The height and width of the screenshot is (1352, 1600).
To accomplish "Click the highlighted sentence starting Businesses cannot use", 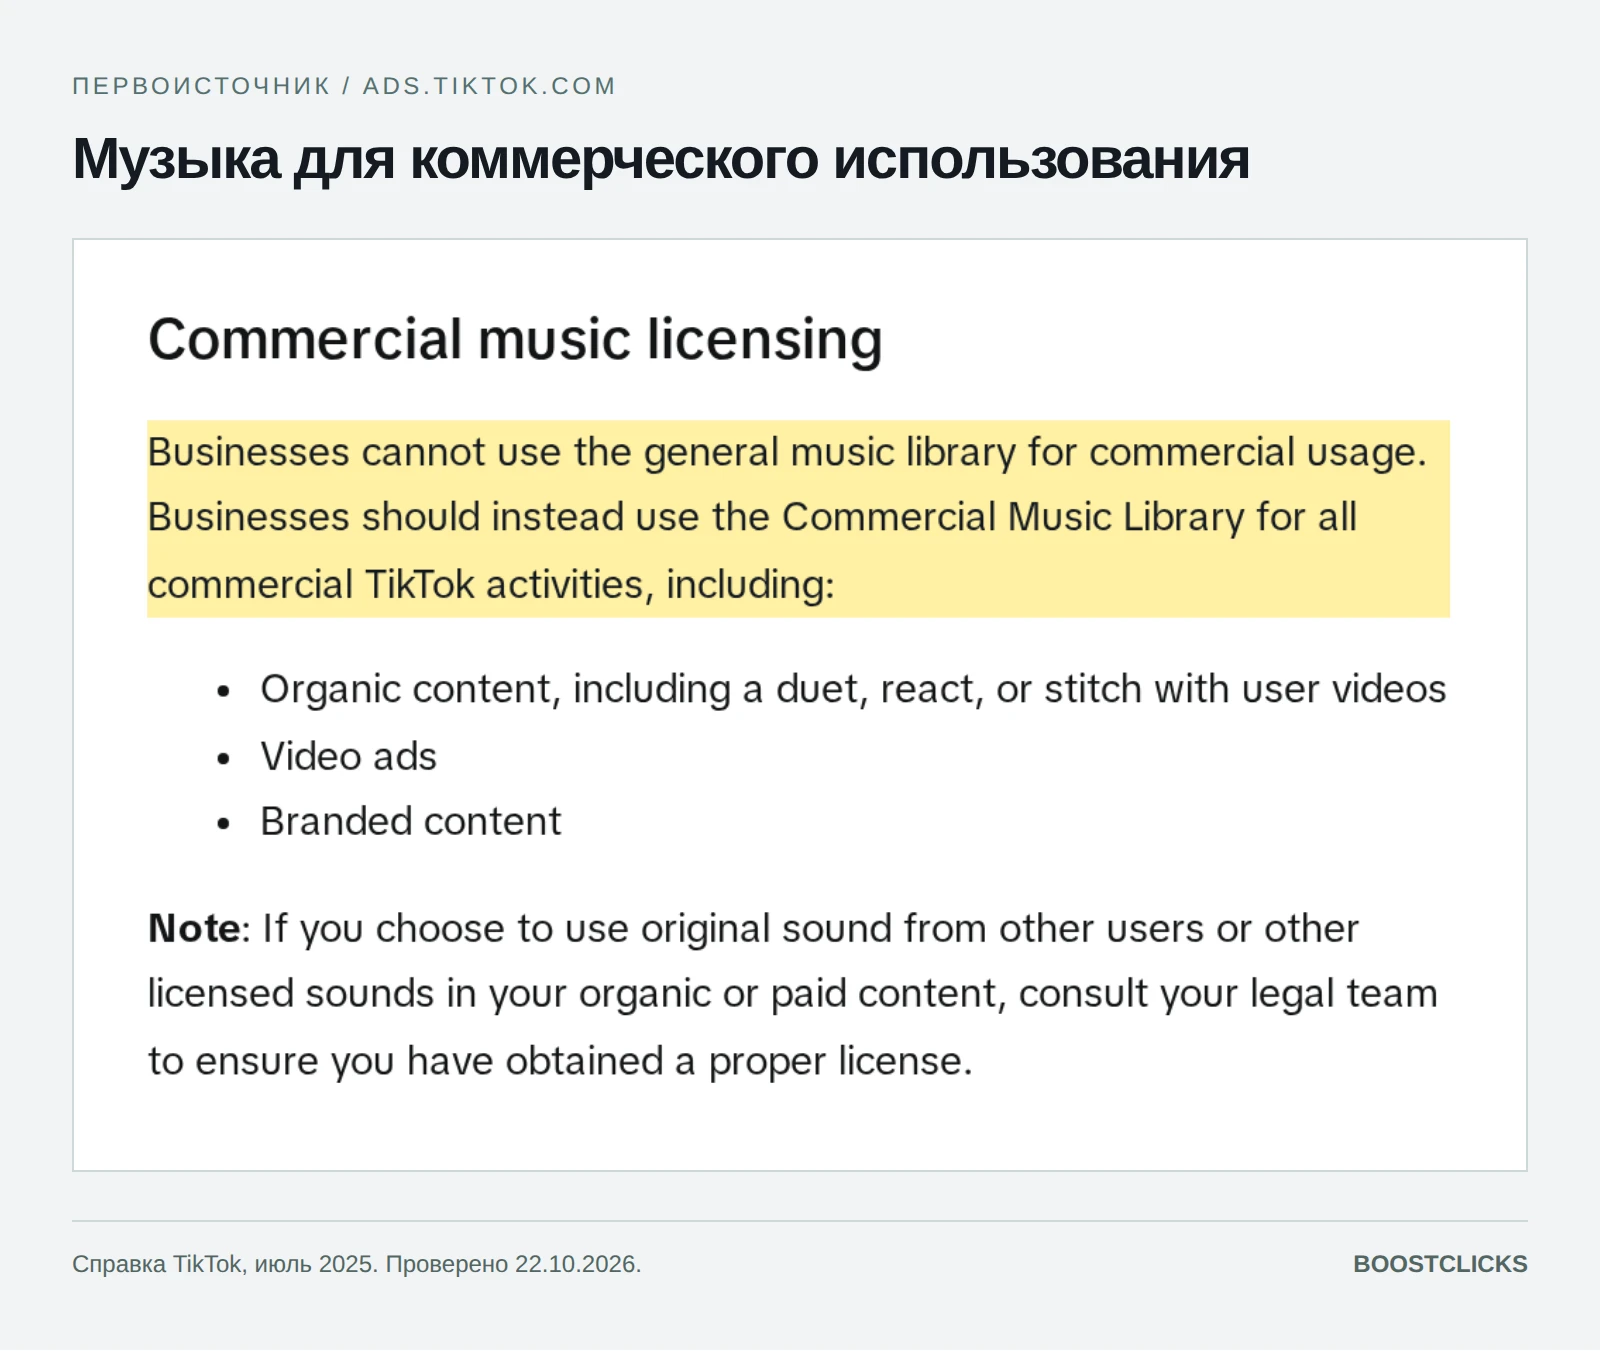I will 787,453.
